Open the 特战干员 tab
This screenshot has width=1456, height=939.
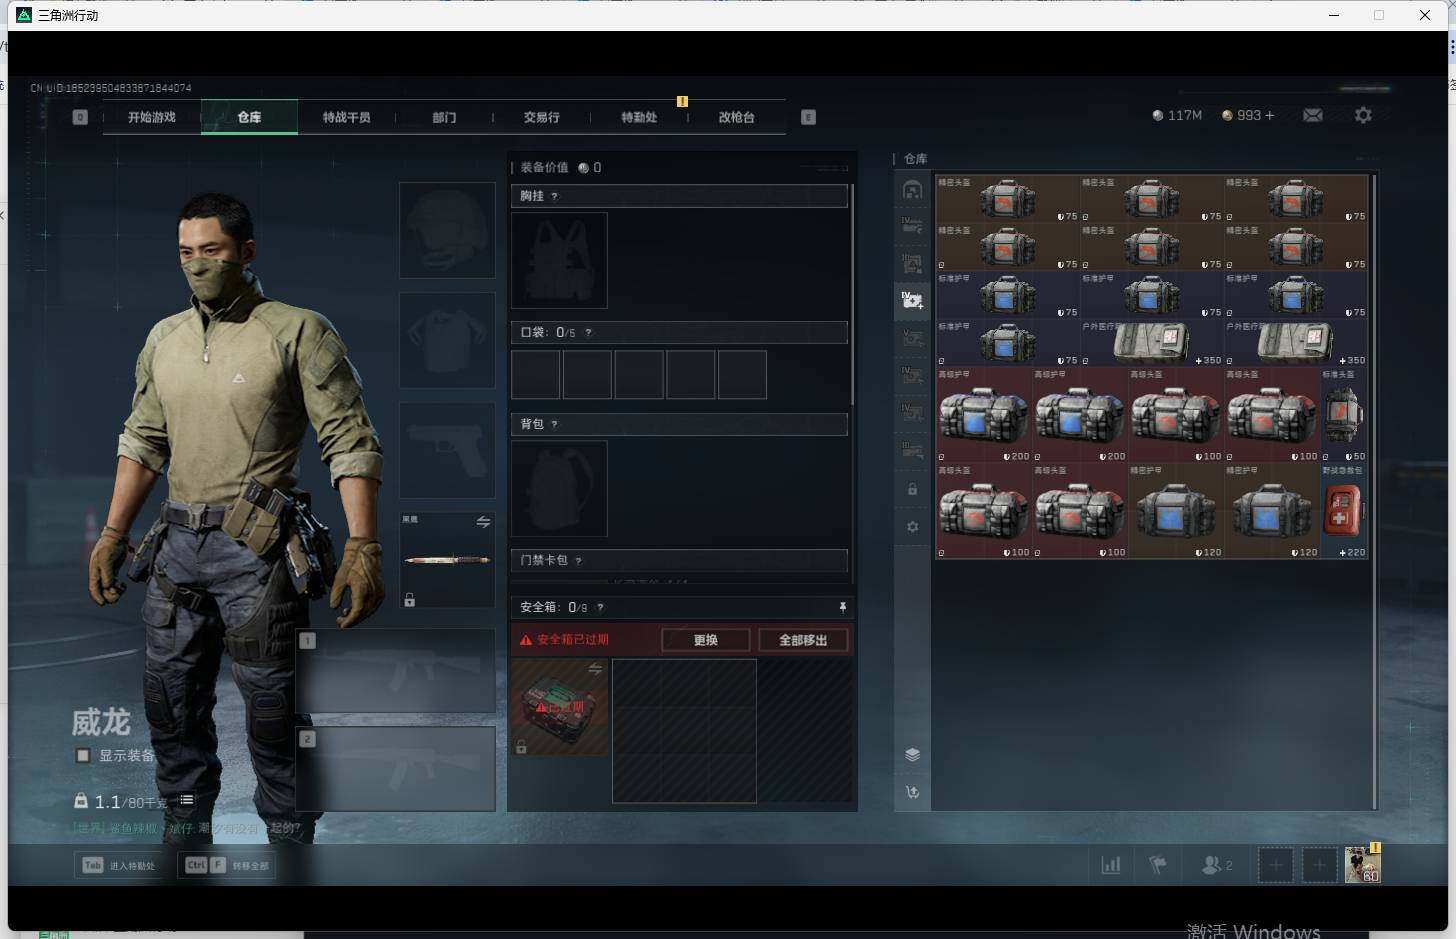pyautogui.click(x=346, y=117)
